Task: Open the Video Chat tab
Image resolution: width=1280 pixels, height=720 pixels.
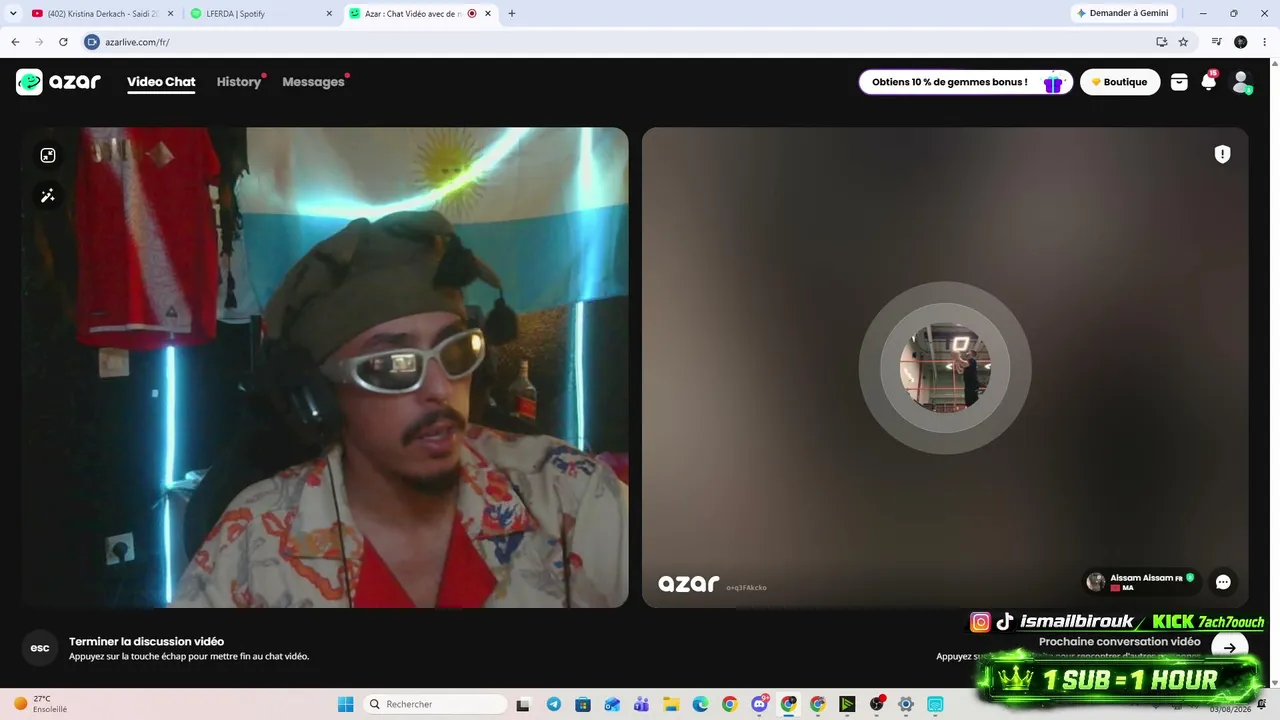Action: tap(161, 82)
